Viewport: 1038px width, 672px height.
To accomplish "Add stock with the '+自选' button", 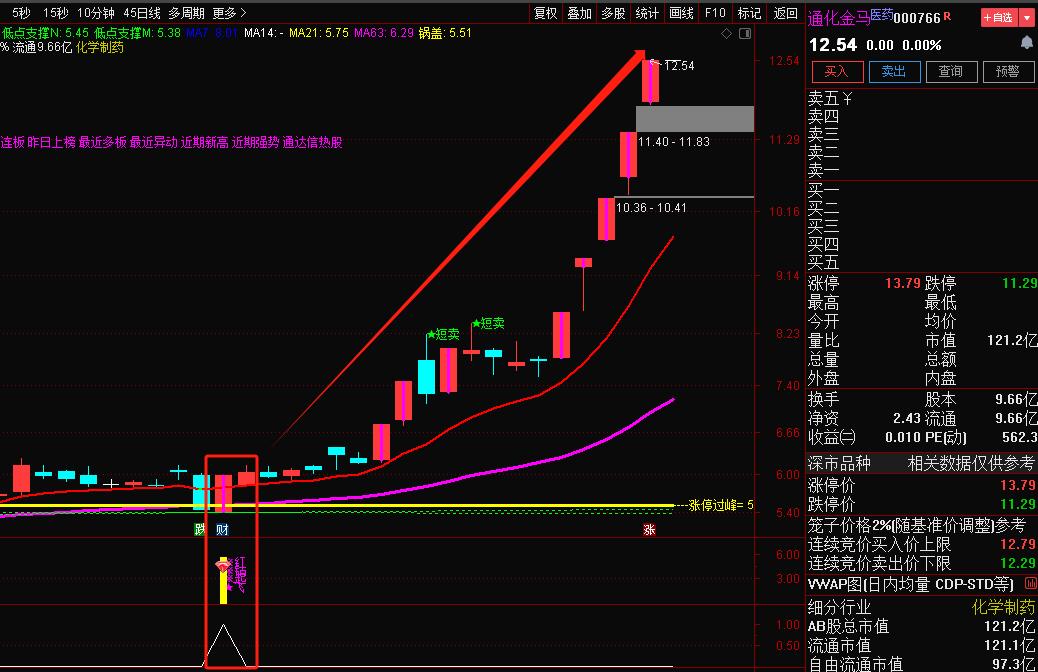I will click(x=999, y=18).
